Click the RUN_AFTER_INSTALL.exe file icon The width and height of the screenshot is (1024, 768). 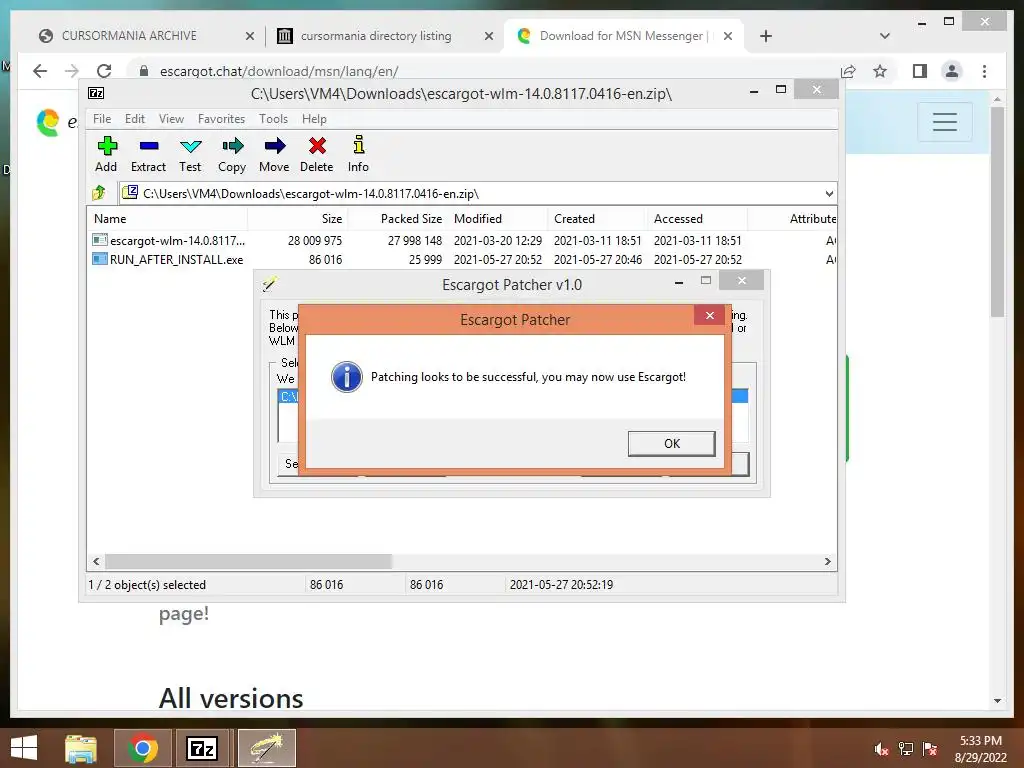[x=99, y=259]
